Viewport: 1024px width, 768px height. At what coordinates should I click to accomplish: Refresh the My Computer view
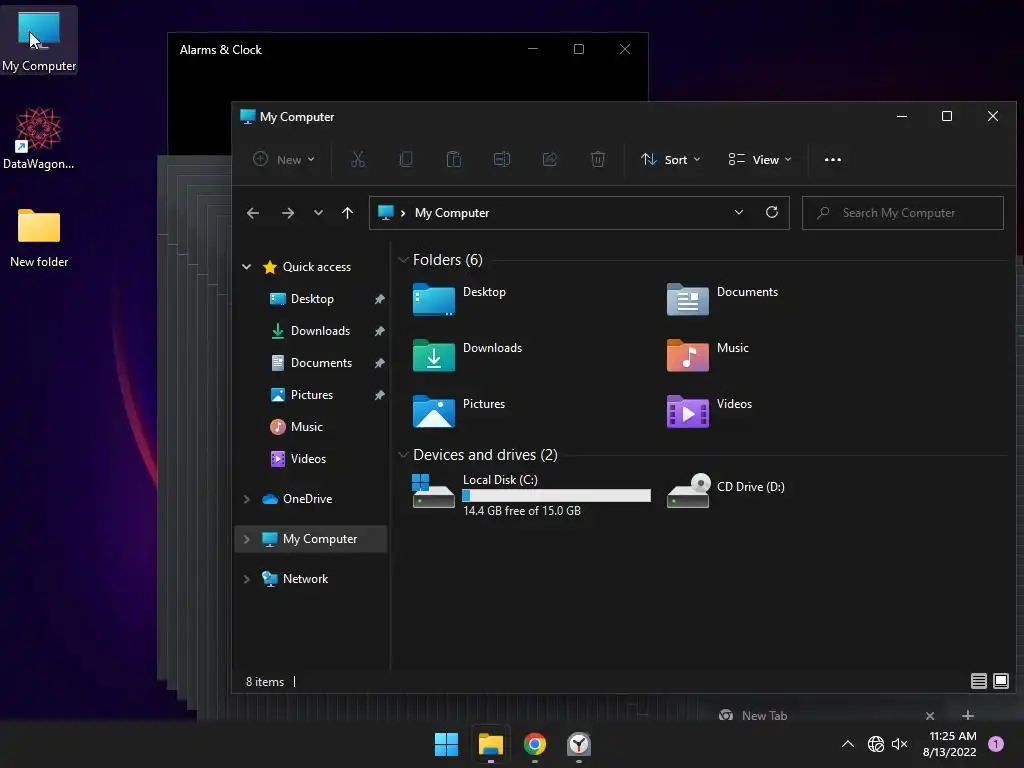772,212
